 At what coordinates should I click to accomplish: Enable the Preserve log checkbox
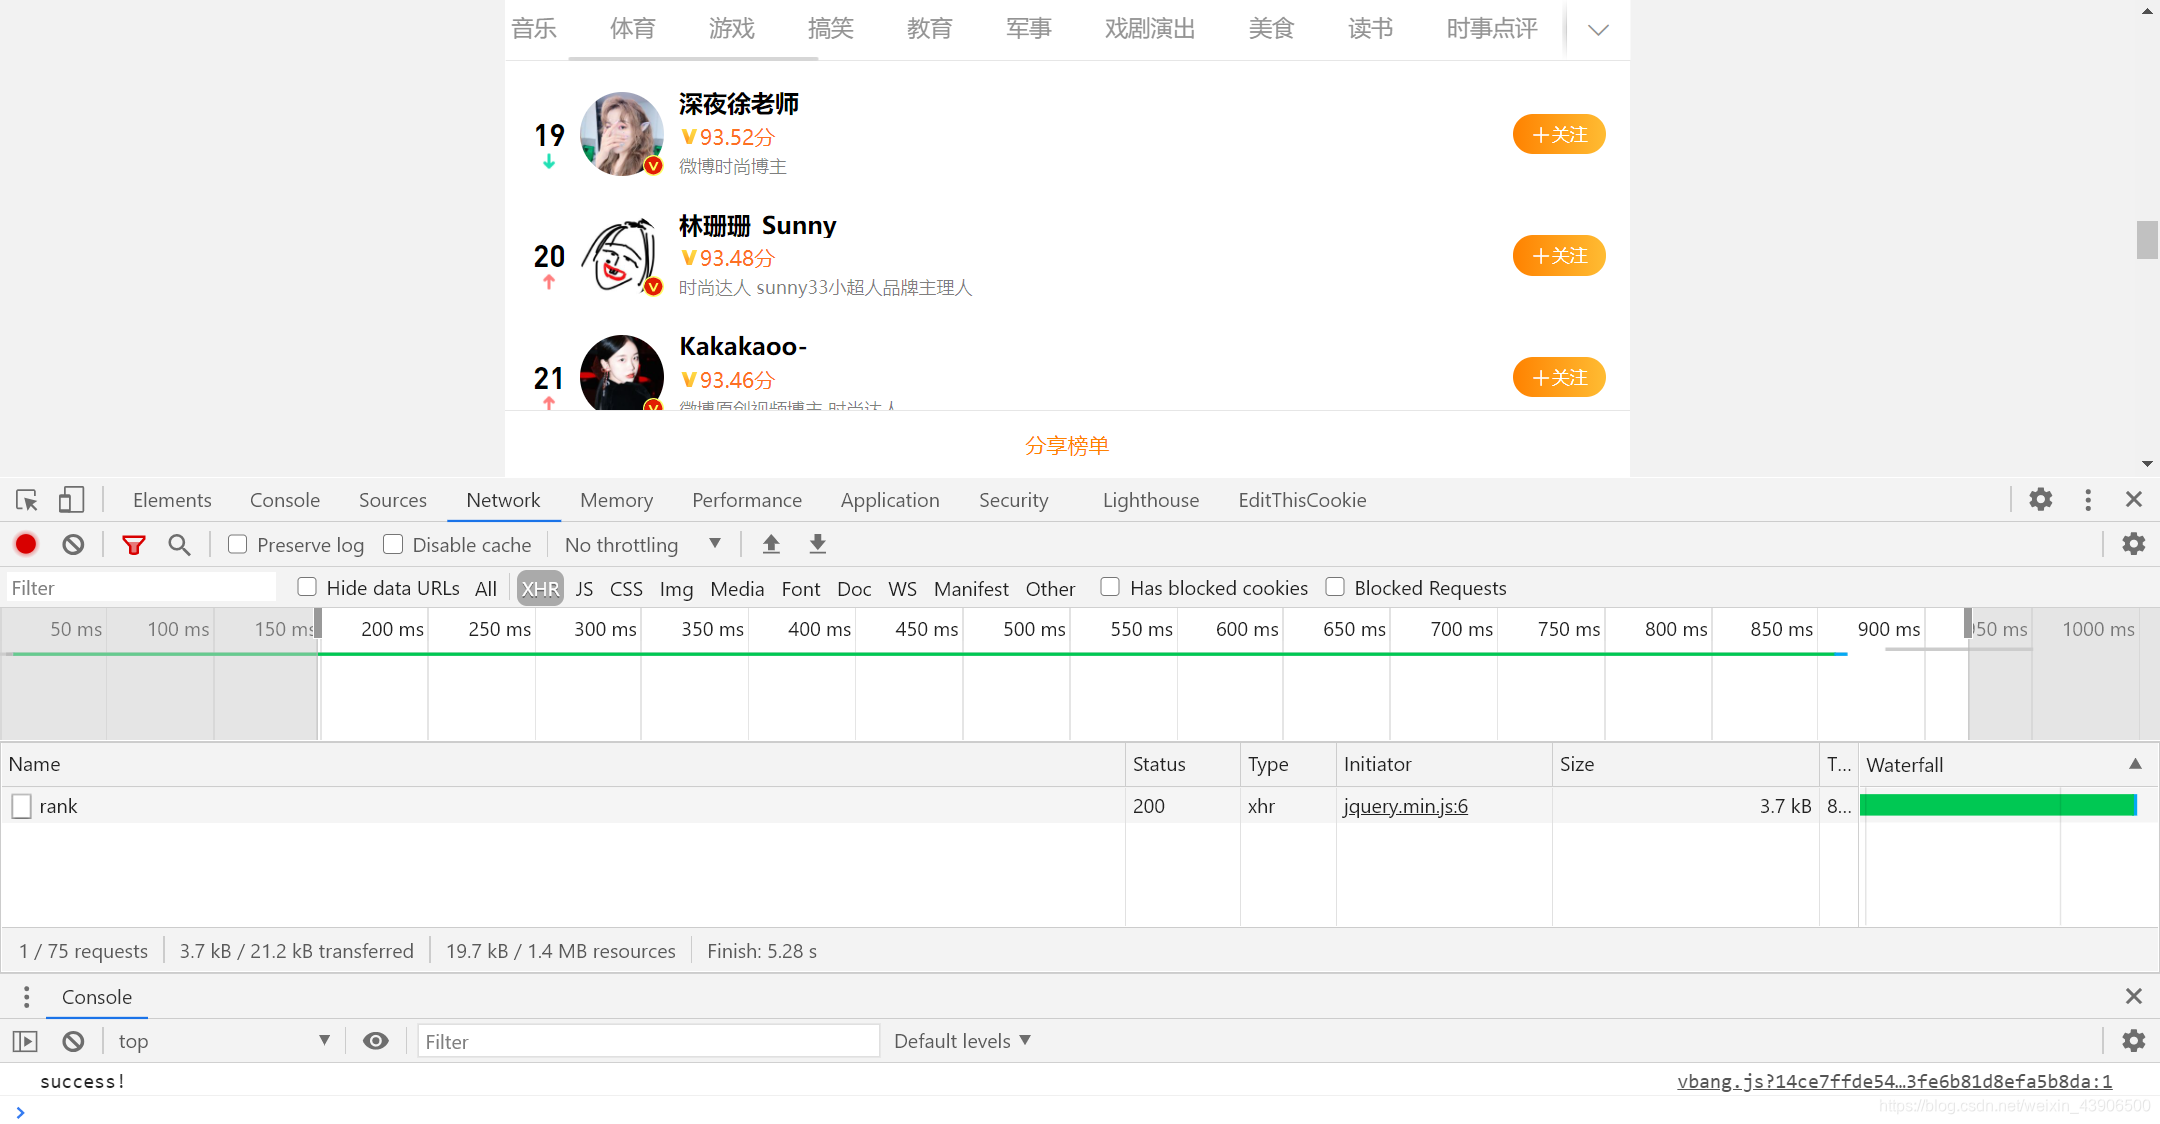tap(238, 544)
